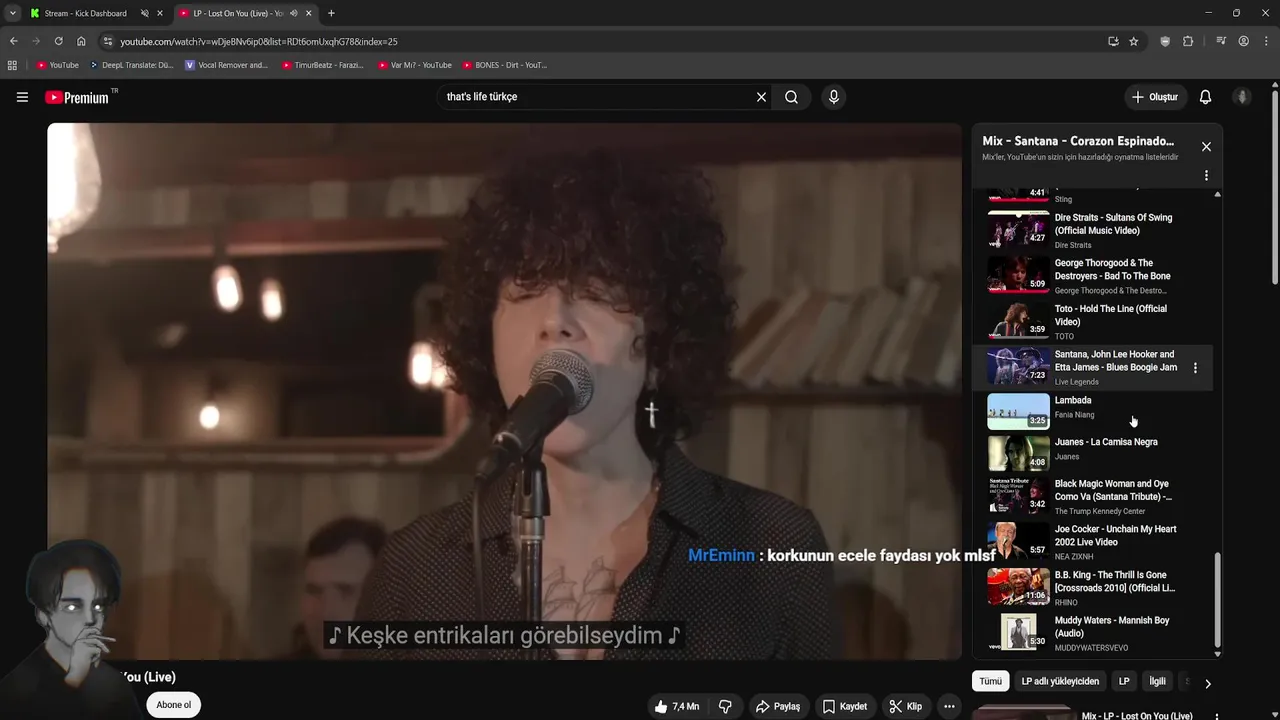Open Mix playlist options menu
The width and height of the screenshot is (1280, 720).
coord(1206,175)
